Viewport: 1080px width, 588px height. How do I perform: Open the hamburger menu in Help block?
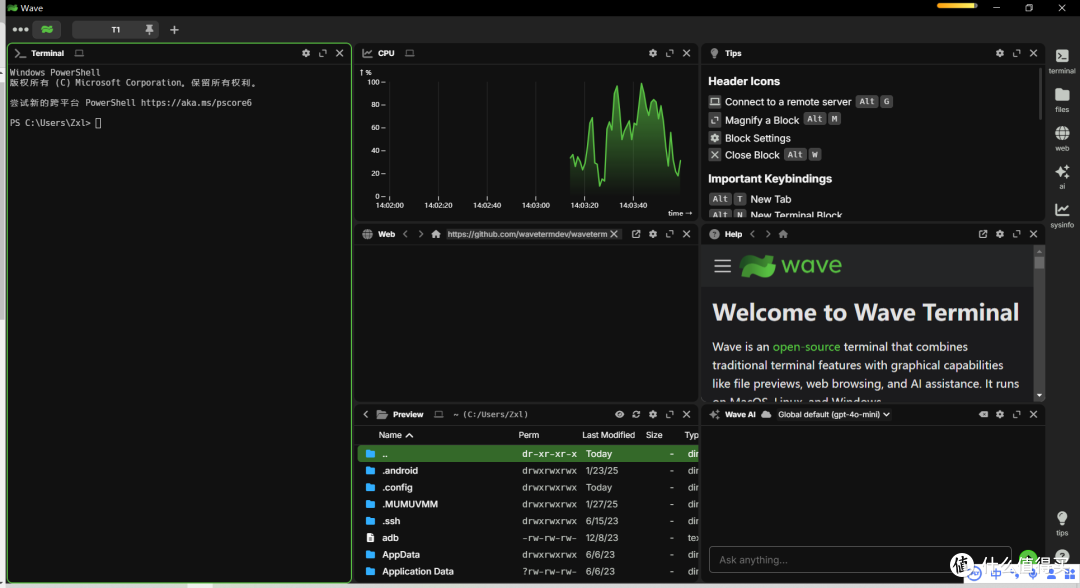pyautogui.click(x=722, y=266)
